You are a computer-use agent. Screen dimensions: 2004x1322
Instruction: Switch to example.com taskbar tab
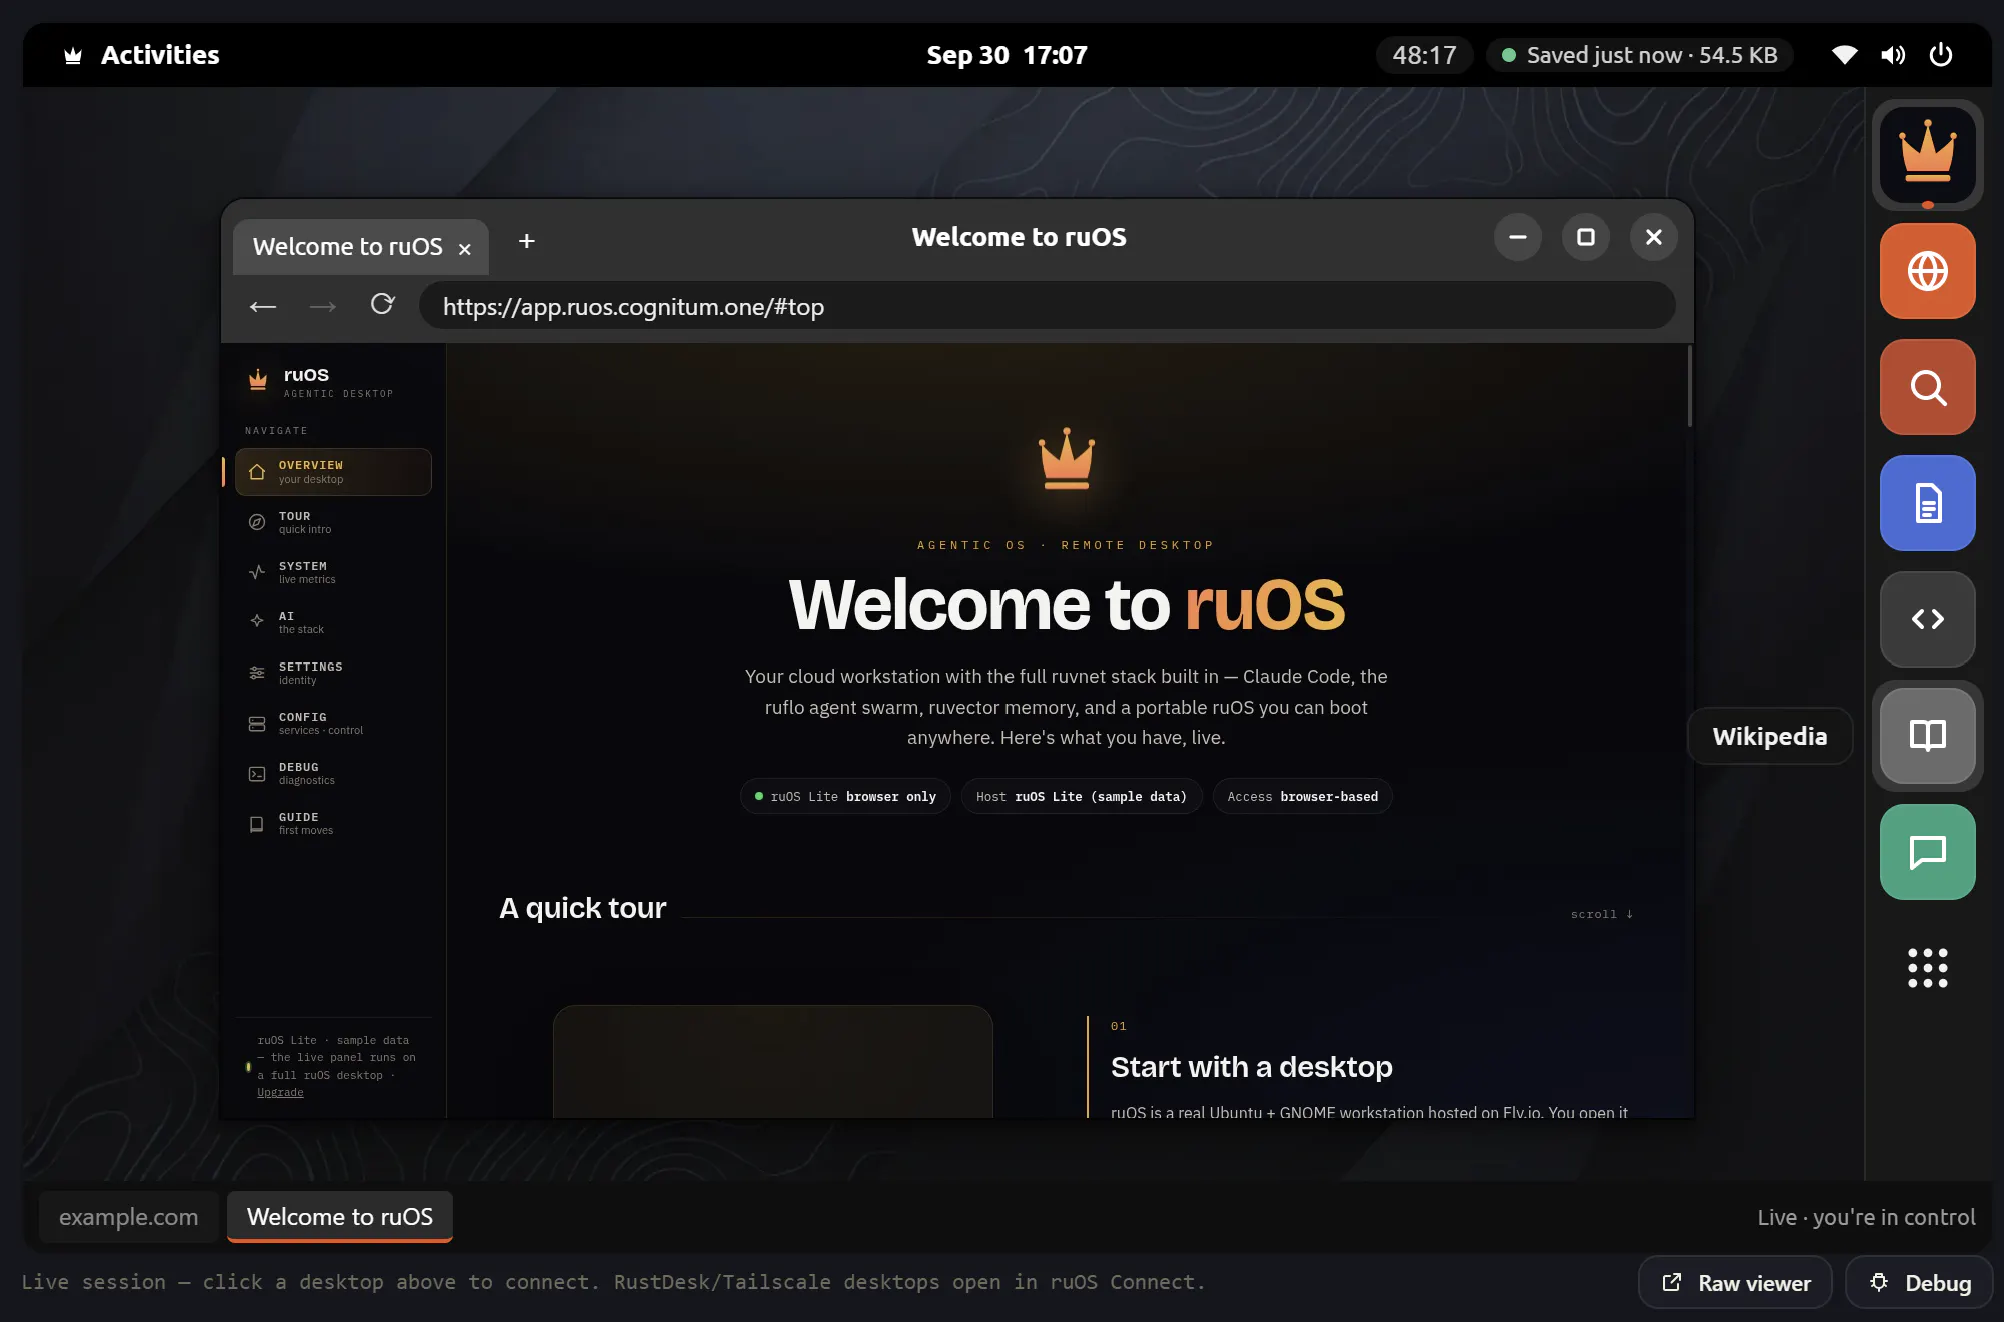(128, 1216)
